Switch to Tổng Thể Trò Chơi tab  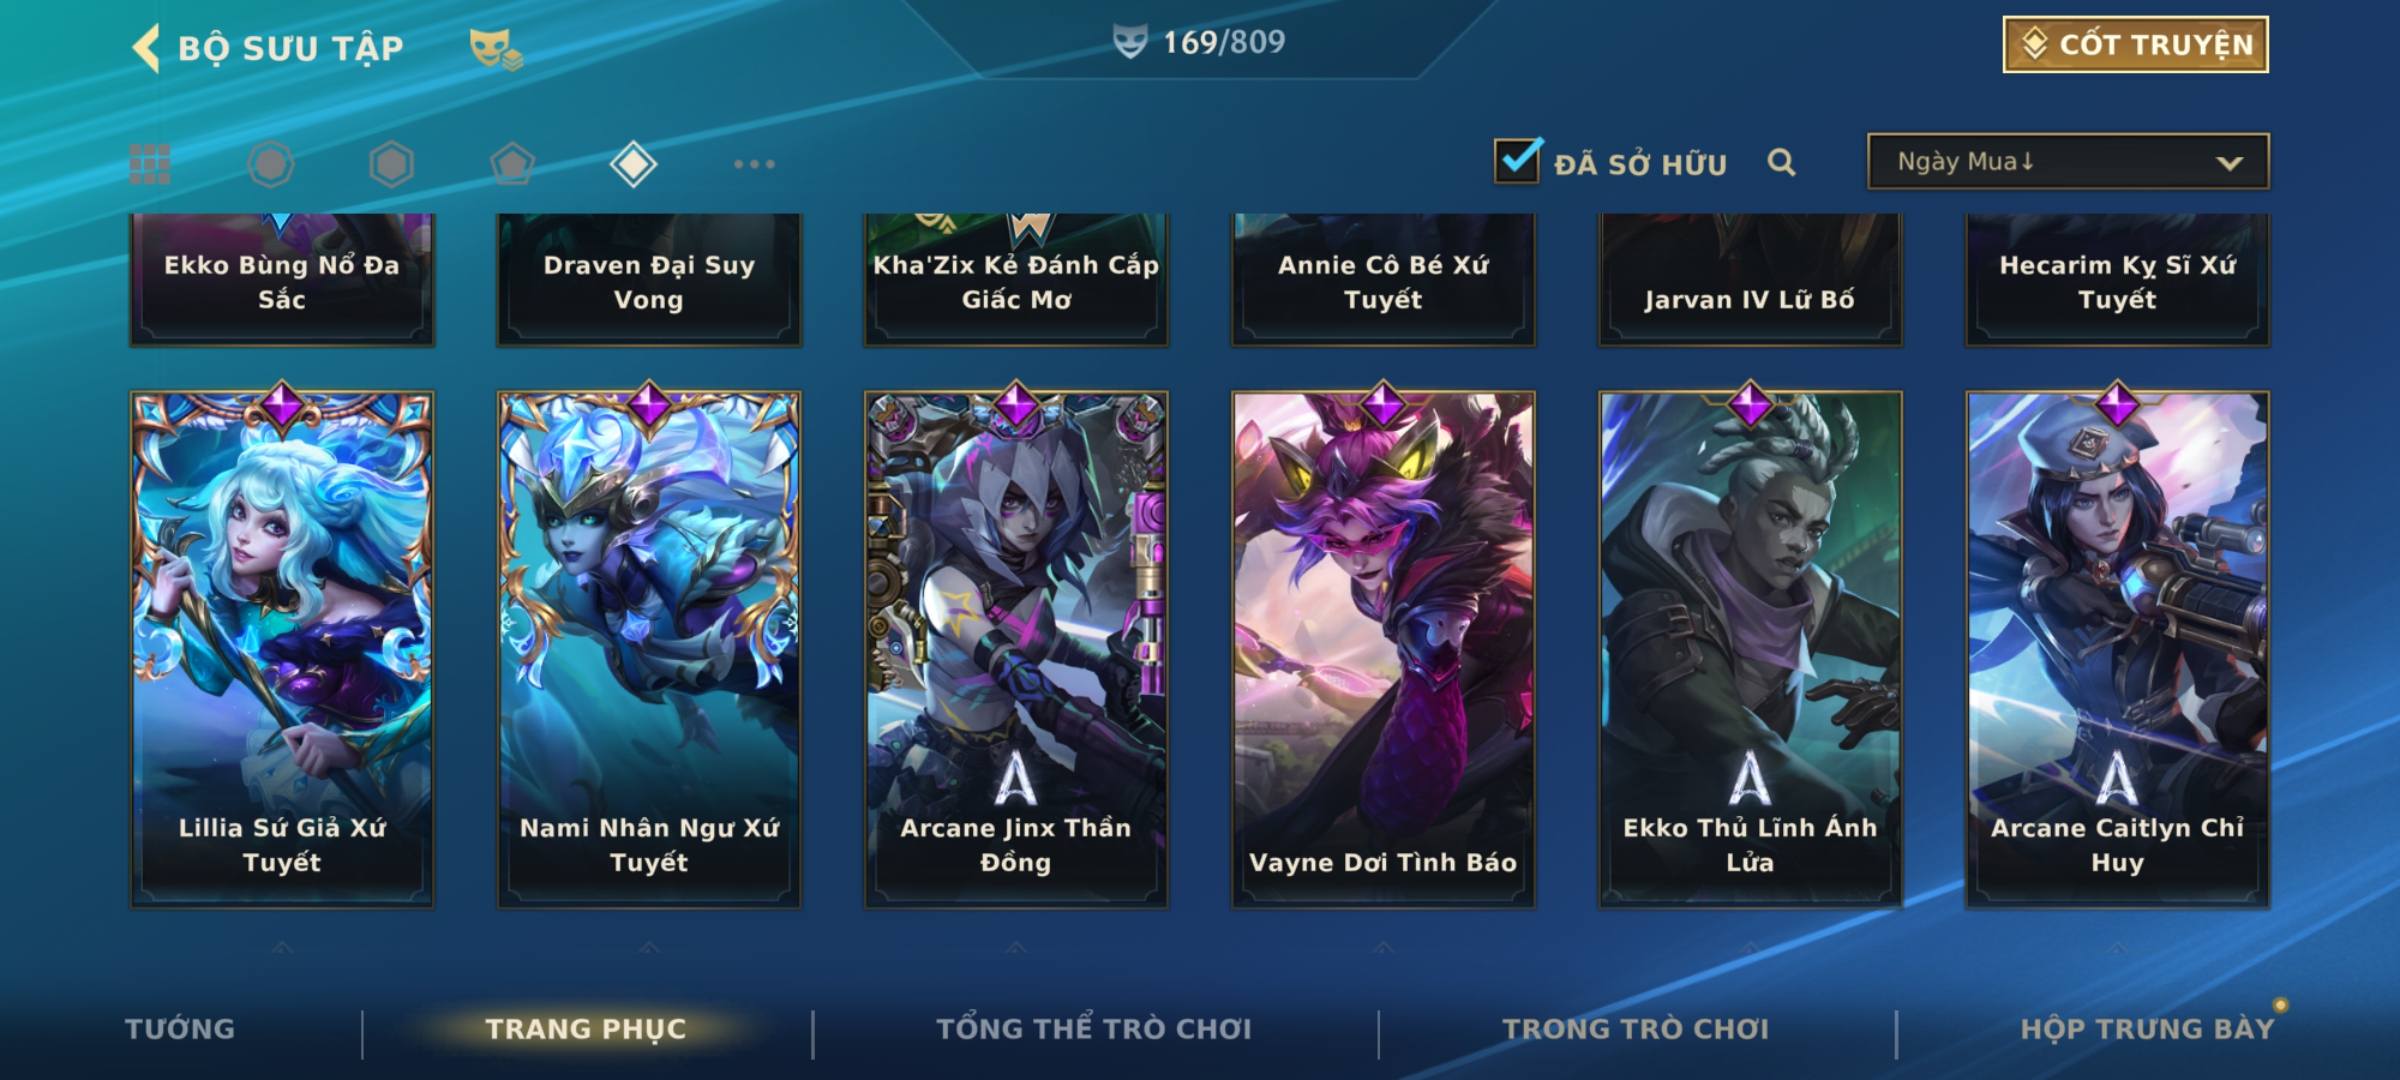click(1094, 1029)
